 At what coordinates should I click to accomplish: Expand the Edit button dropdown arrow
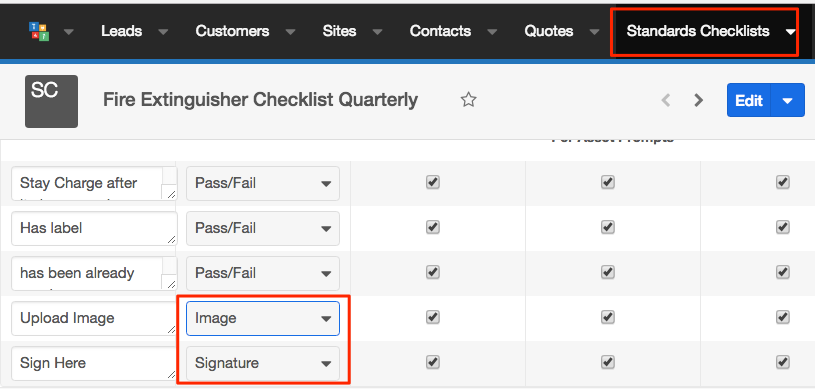pyautogui.click(x=787, y=100)
